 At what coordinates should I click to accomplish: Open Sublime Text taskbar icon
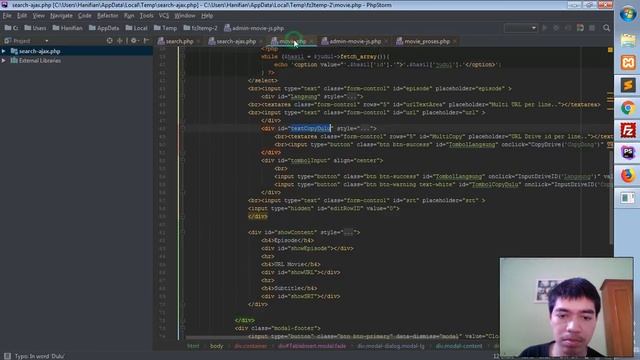(628, 85)
